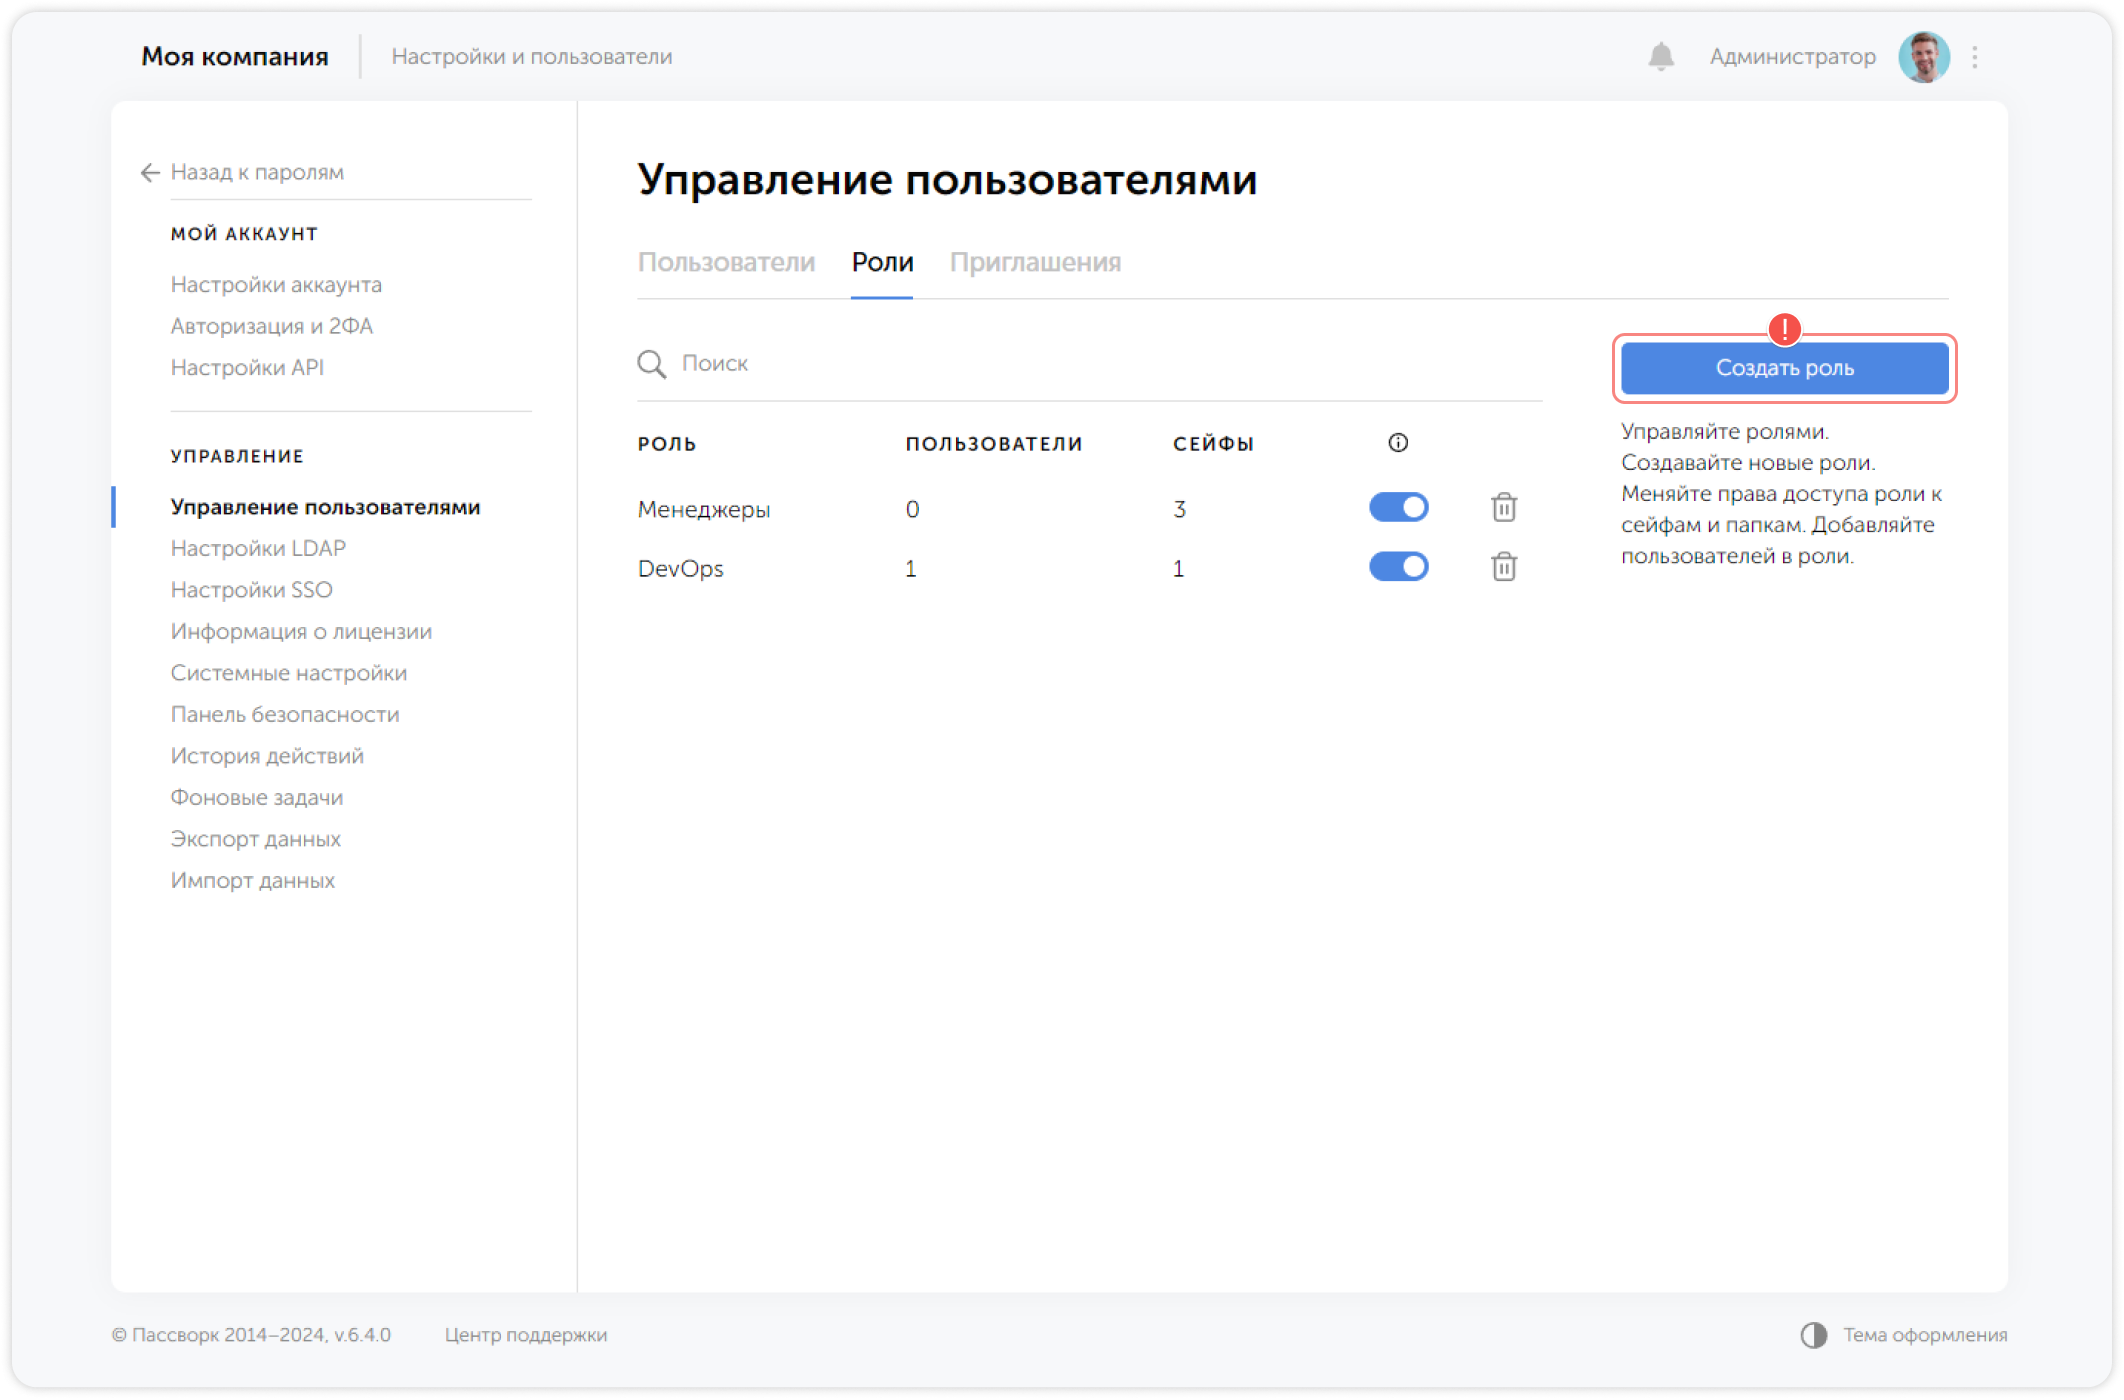2124x1400 pixels.
Task: Click the search magnifier icon
Action: point(650,364)
